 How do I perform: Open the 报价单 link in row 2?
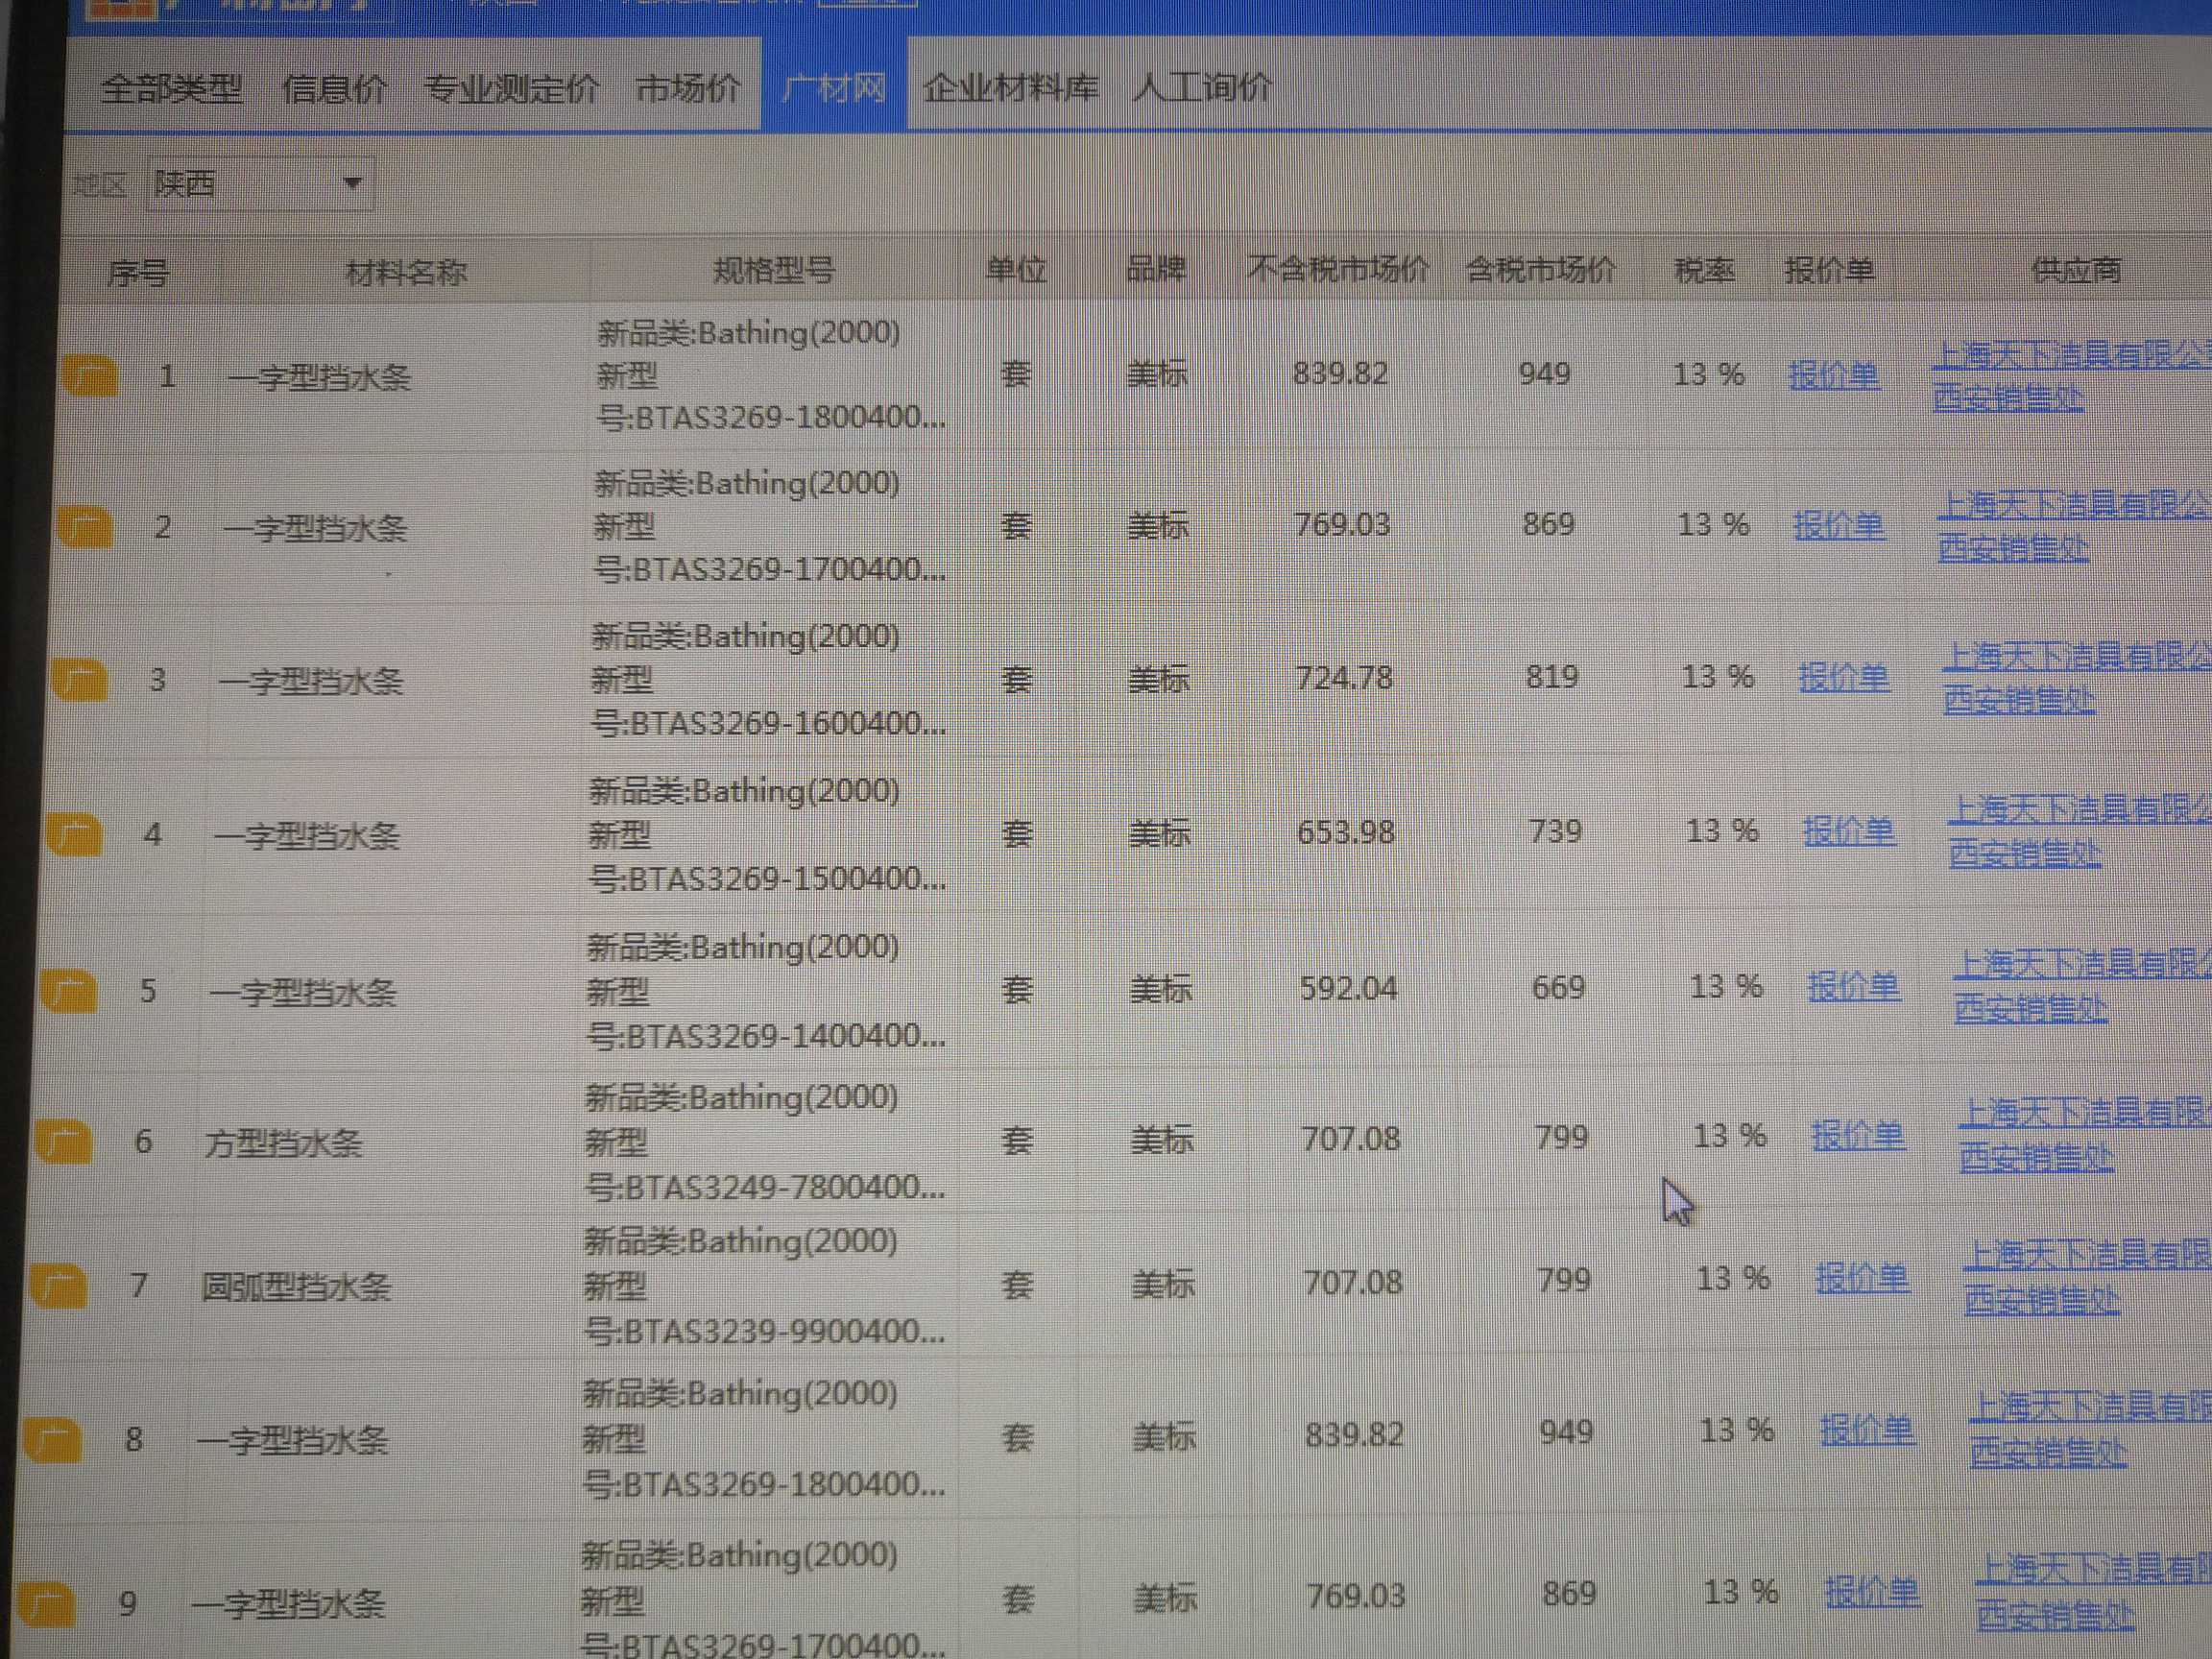(1839, 526)
